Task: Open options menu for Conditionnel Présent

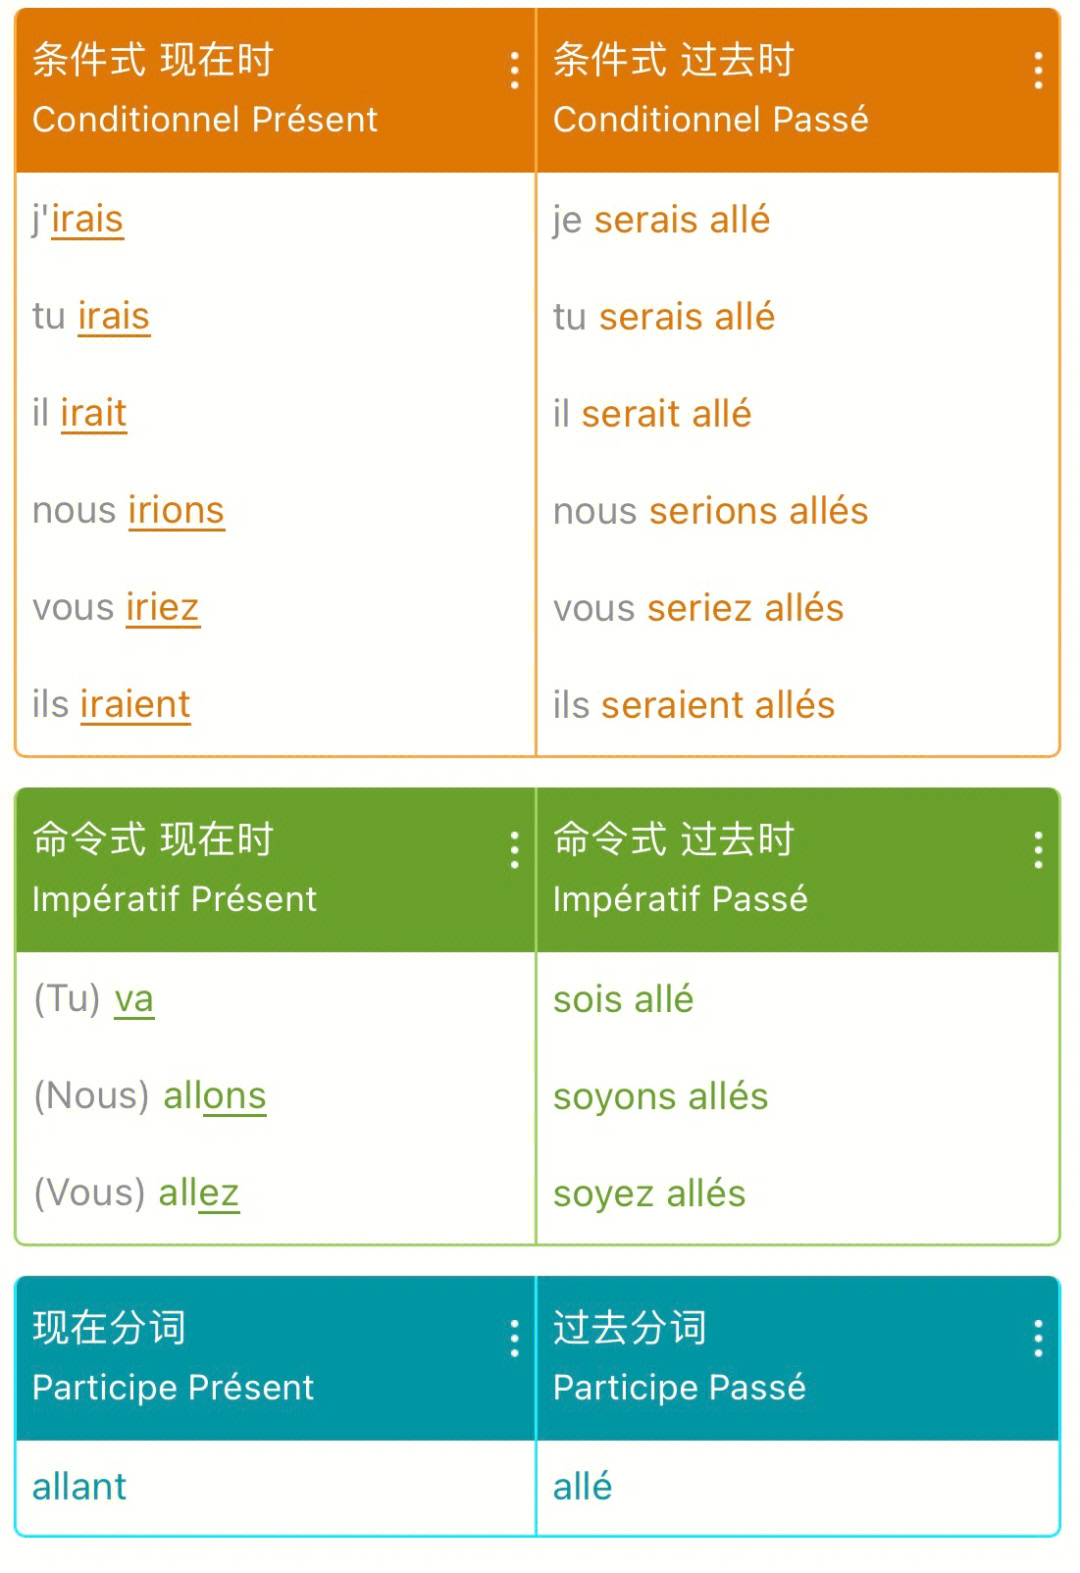Action: point(514,71)
